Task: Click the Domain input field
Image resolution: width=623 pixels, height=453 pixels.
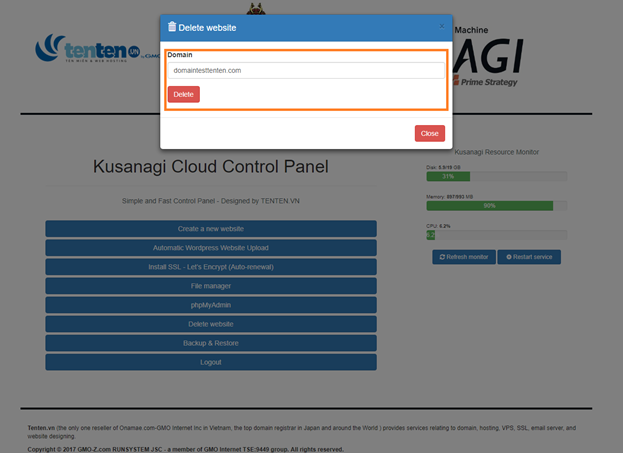Action: (306, 70)
